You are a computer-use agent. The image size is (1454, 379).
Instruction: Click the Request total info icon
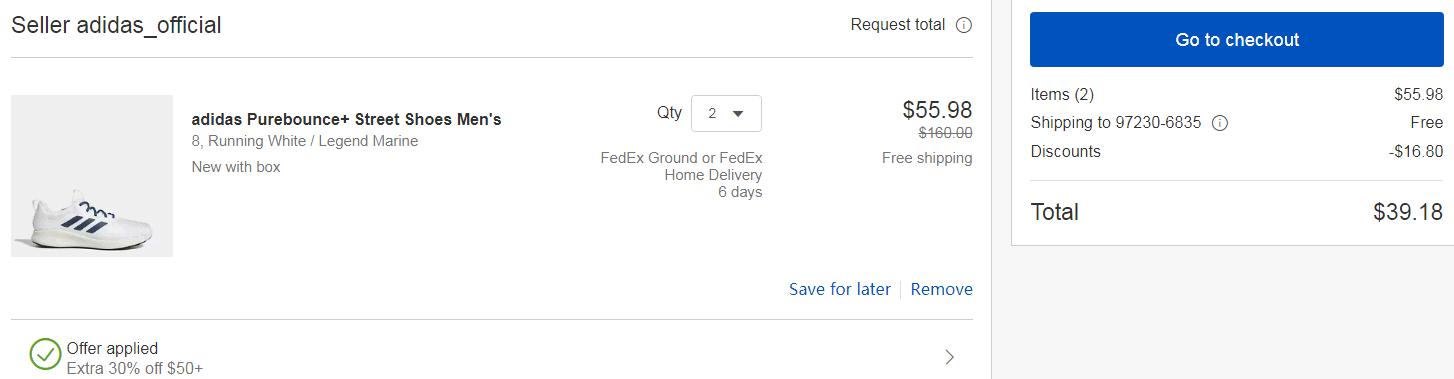(964, 25)
